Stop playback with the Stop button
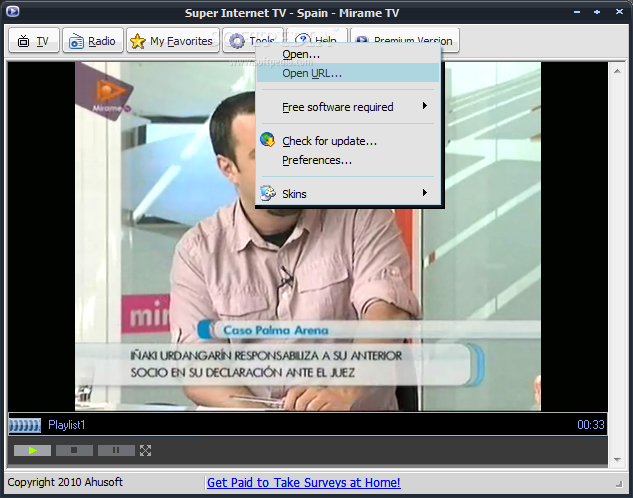The height and width of the screenshot is (498, 633). tap(74, 450)
